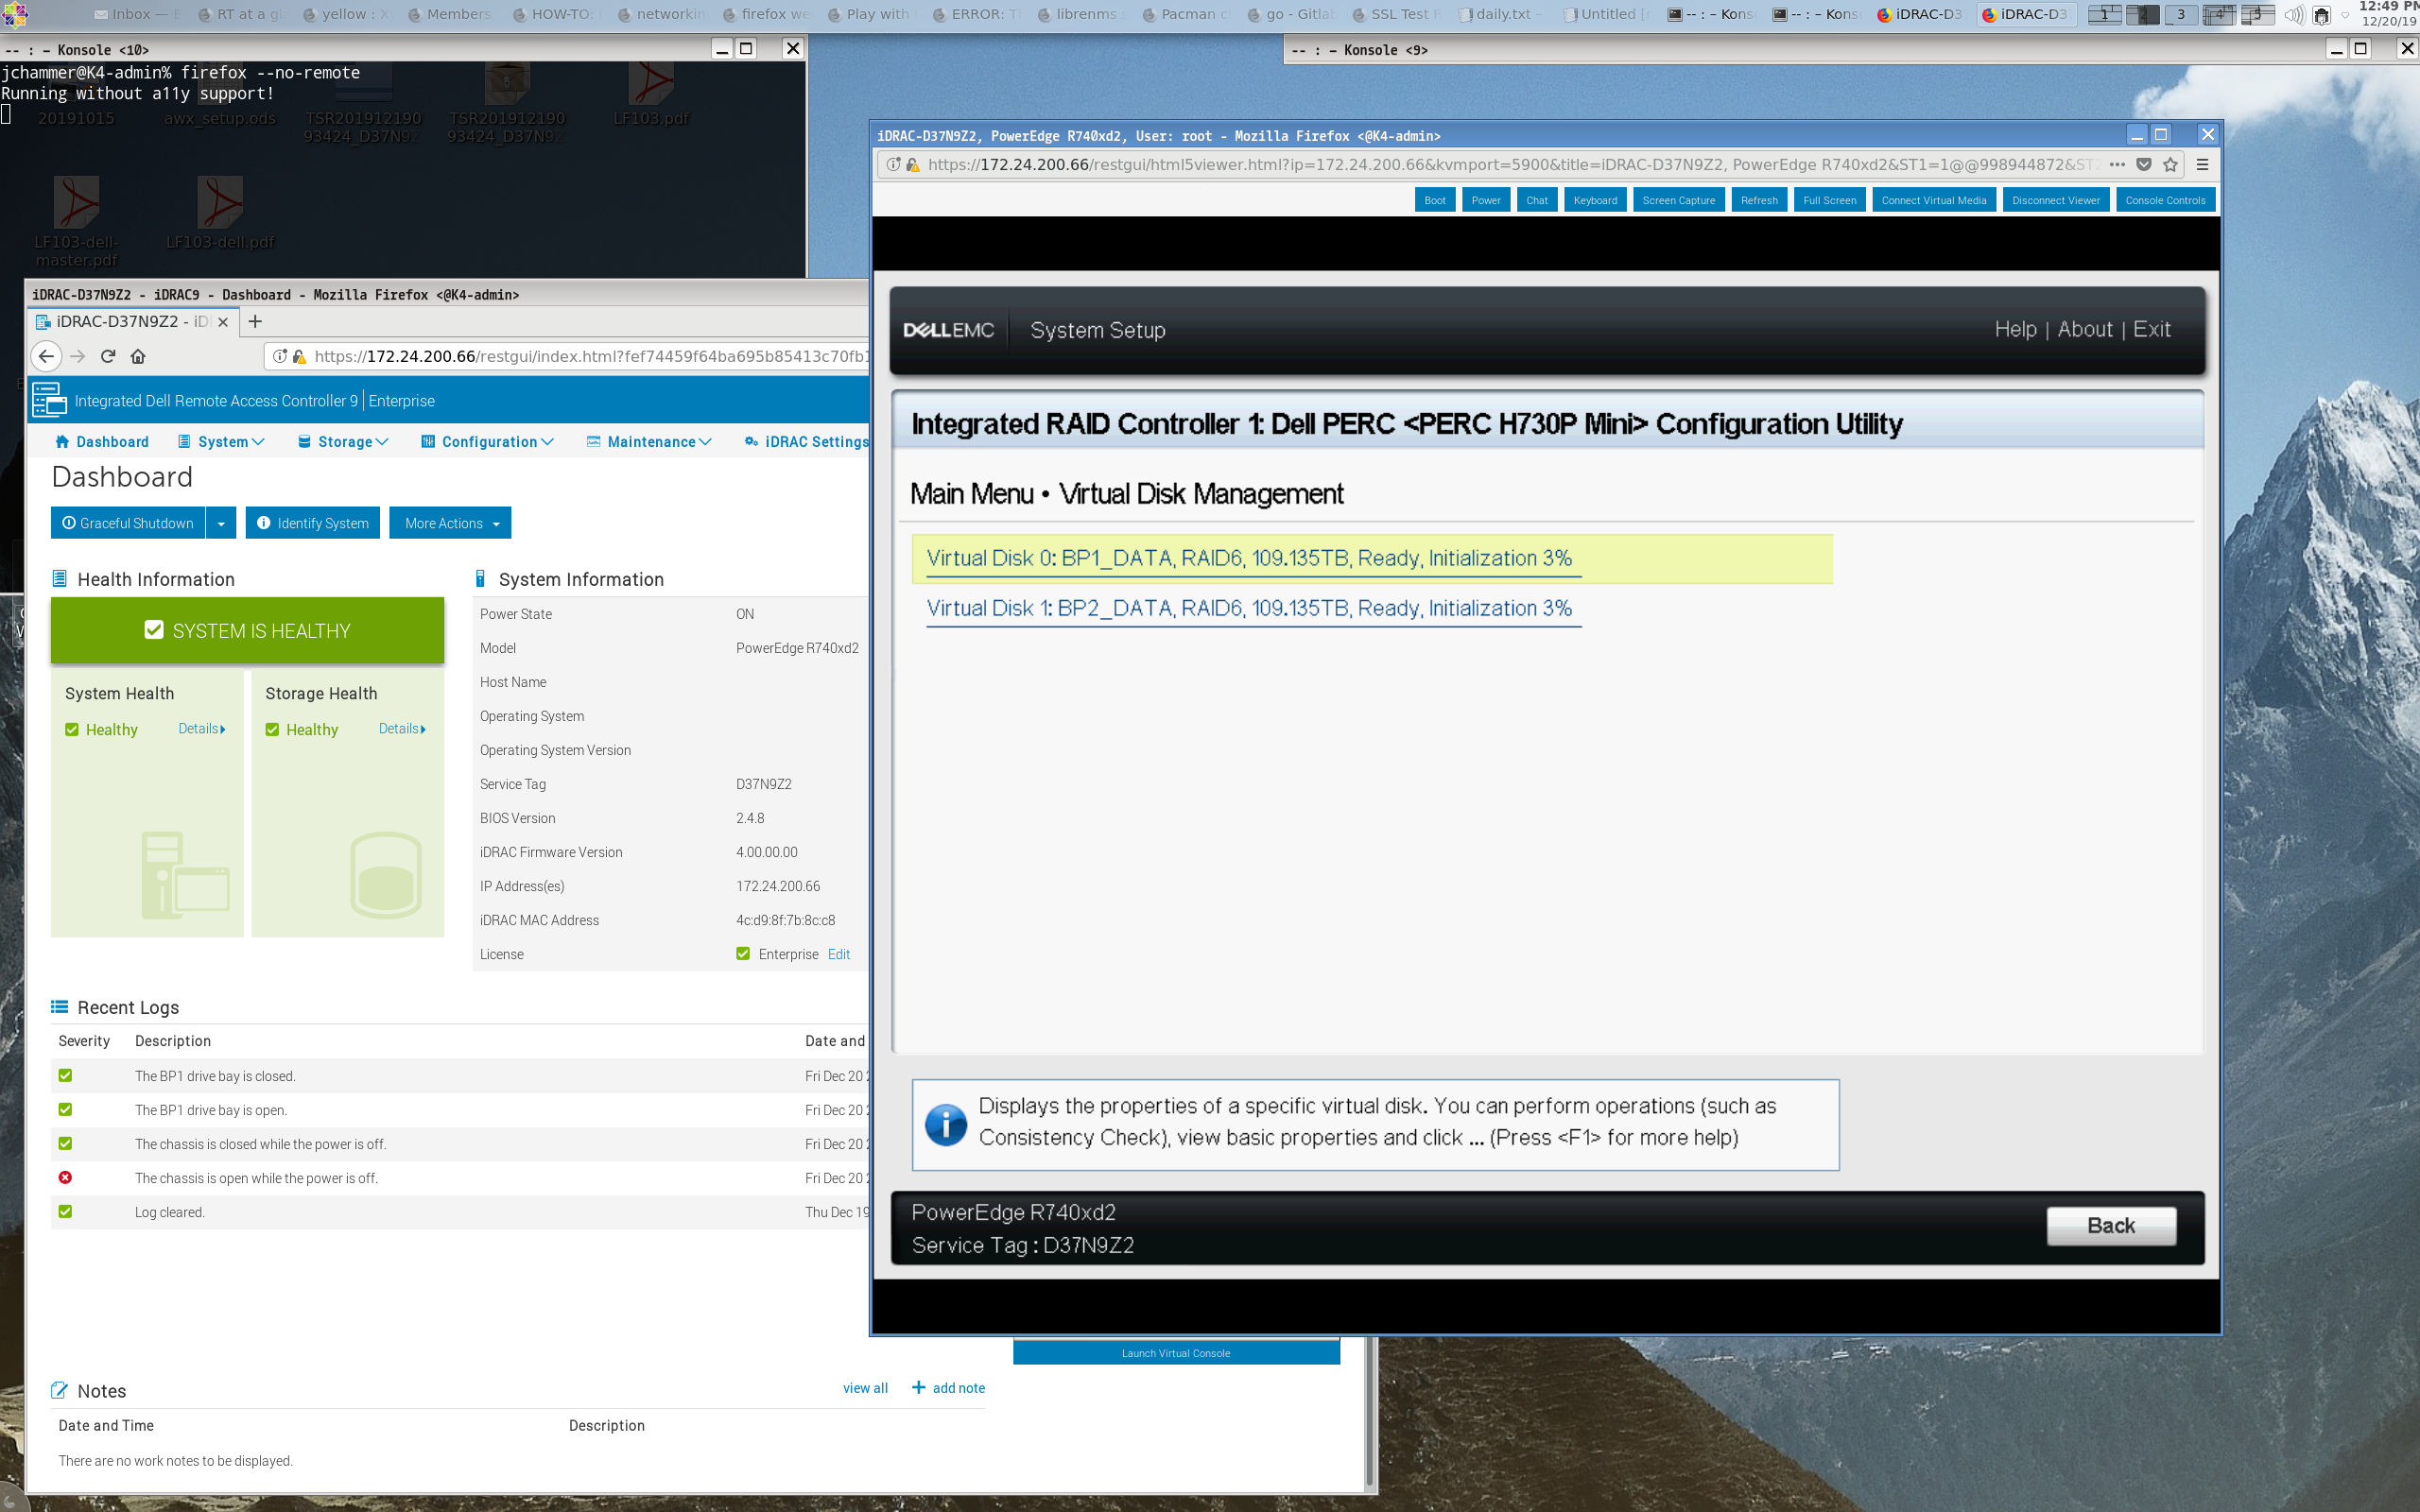Click Disconnect Viewer button
This screenshot has height=1512, width=2420.
(2056, 200)
